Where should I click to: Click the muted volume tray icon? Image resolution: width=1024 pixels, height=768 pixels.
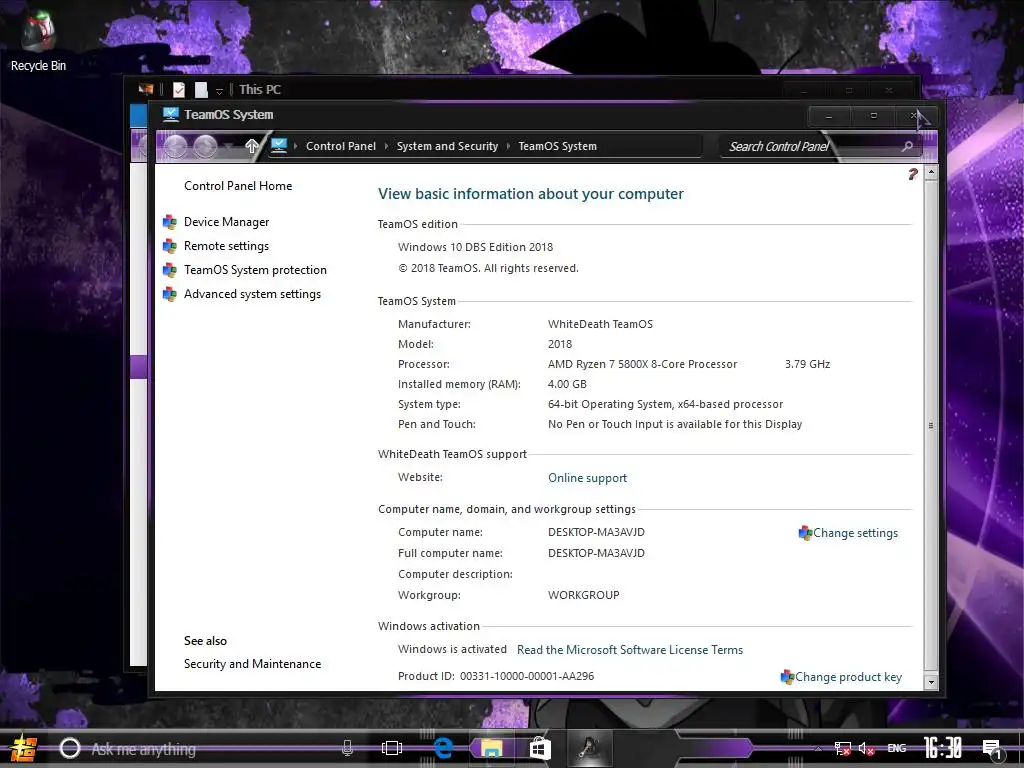866,749
